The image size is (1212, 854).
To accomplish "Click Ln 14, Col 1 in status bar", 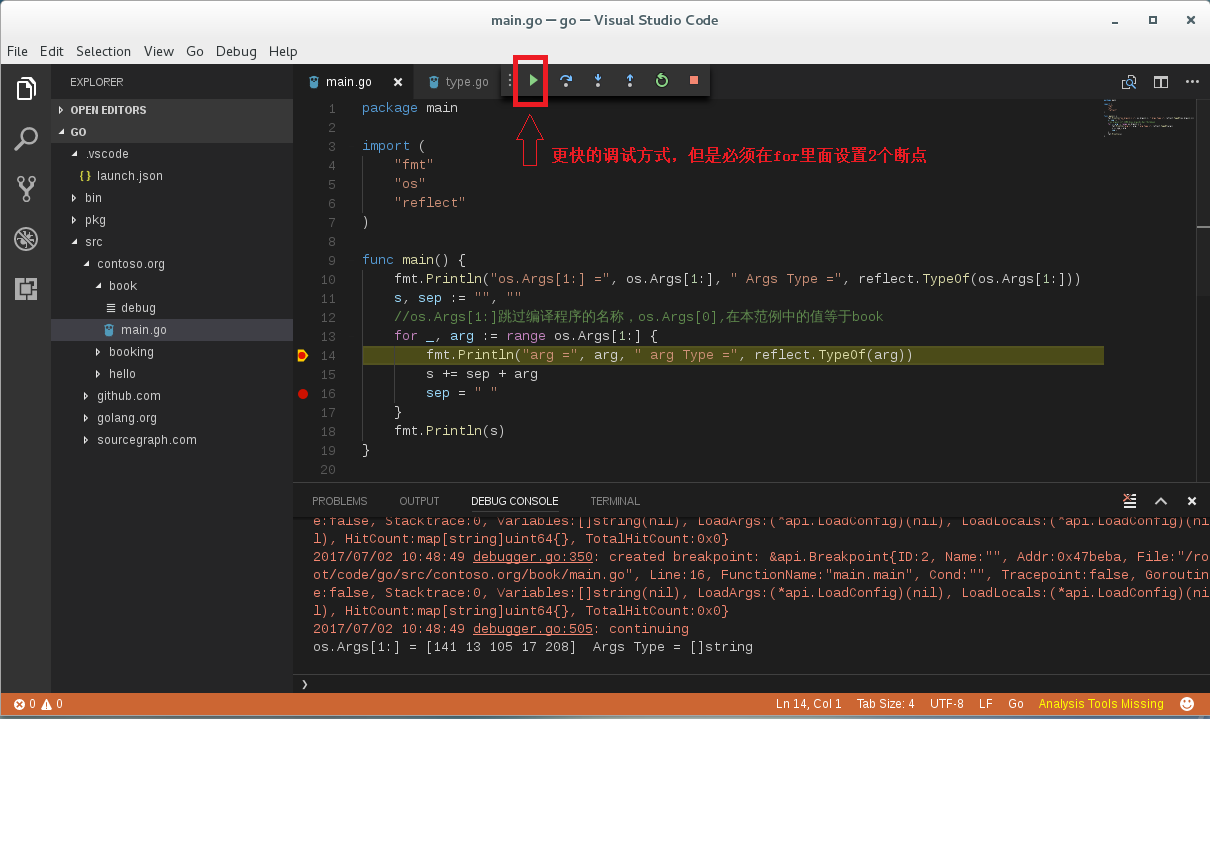I will click(x=808, y=704).
